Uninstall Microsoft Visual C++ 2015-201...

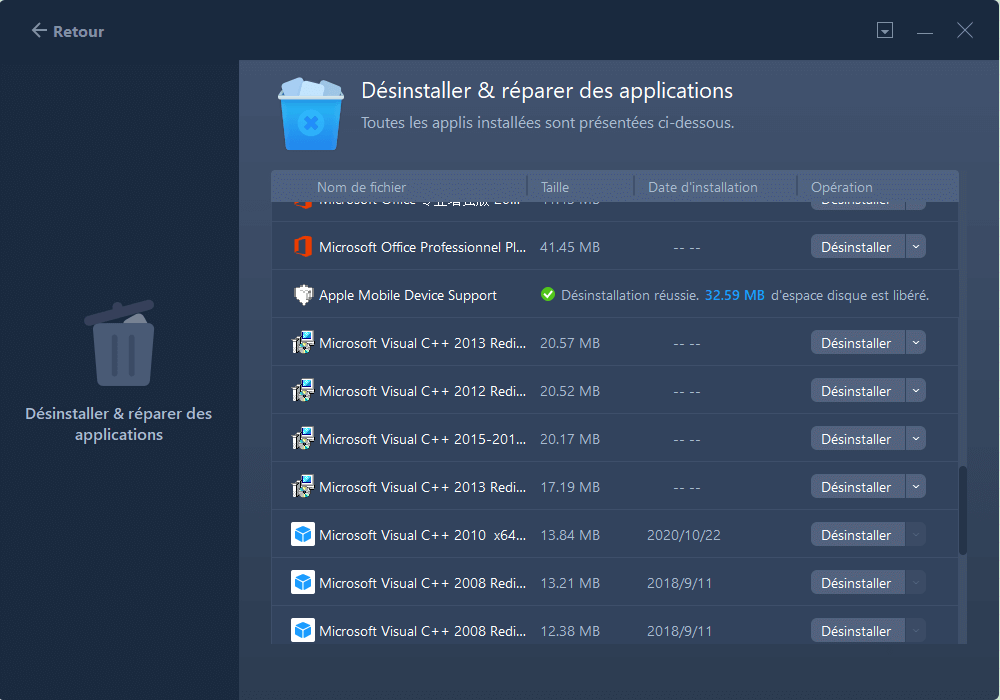(x=857, y=439)
